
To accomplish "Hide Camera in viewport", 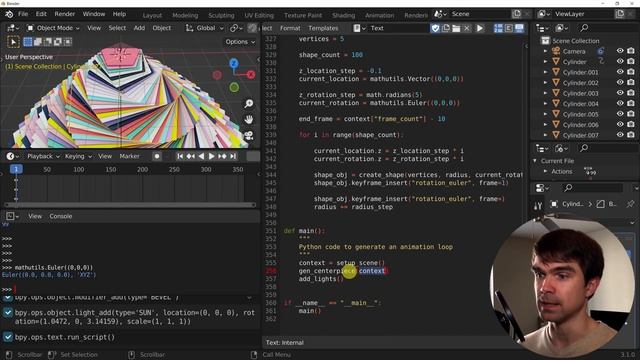I will click(x=620, y=51).
